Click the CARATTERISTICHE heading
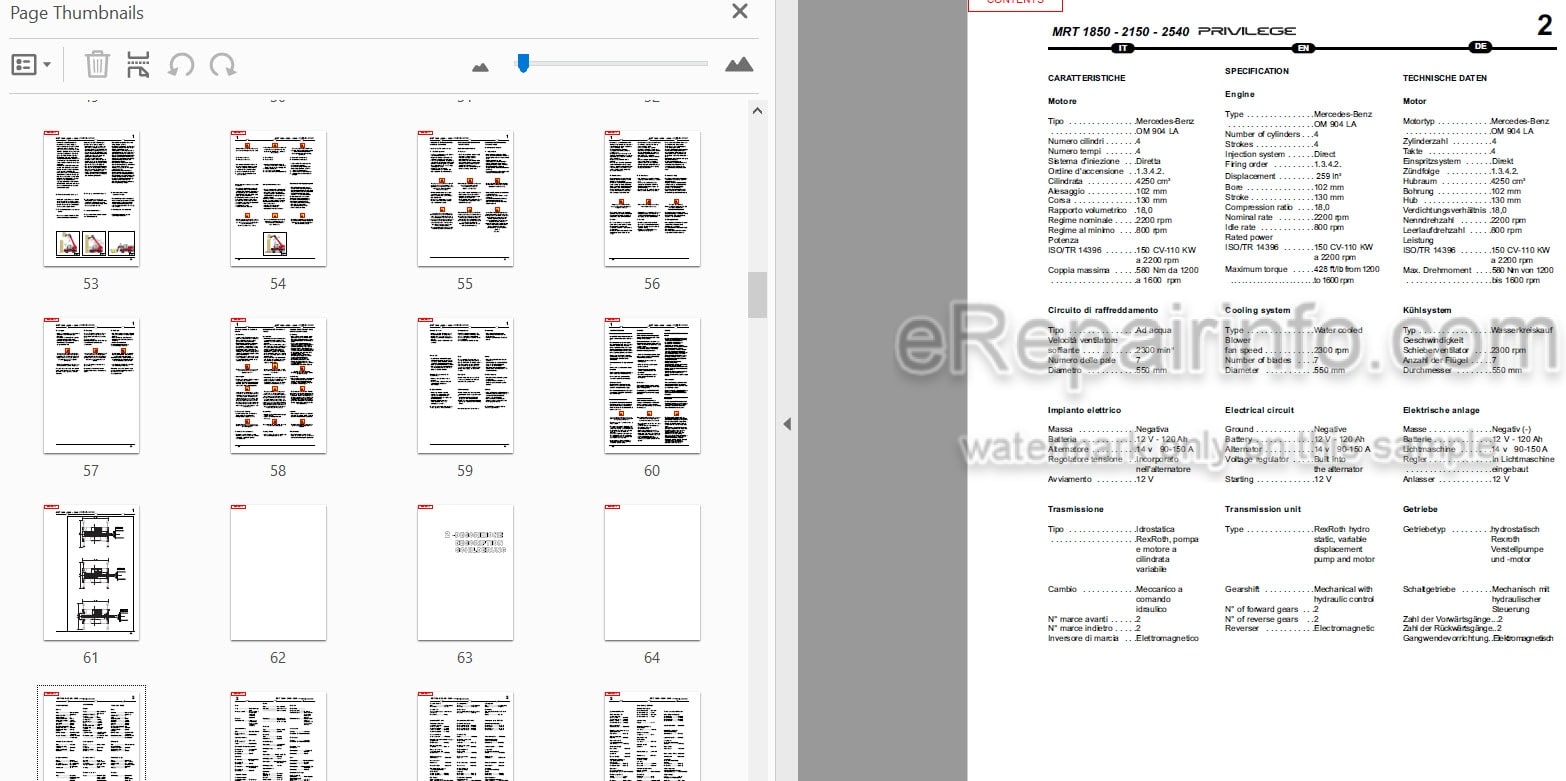The height and width of the screenshot is (781, 1566). 1086,78
